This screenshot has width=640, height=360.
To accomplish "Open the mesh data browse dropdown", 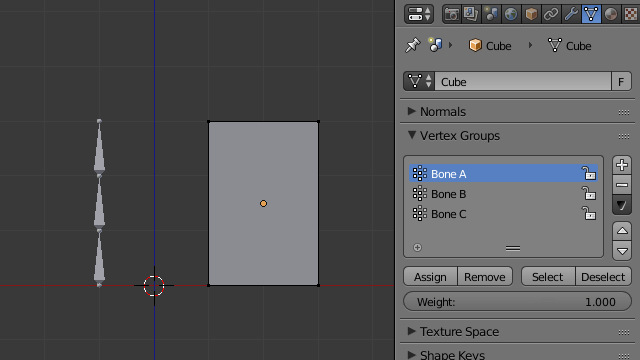I will coord(419,81).
